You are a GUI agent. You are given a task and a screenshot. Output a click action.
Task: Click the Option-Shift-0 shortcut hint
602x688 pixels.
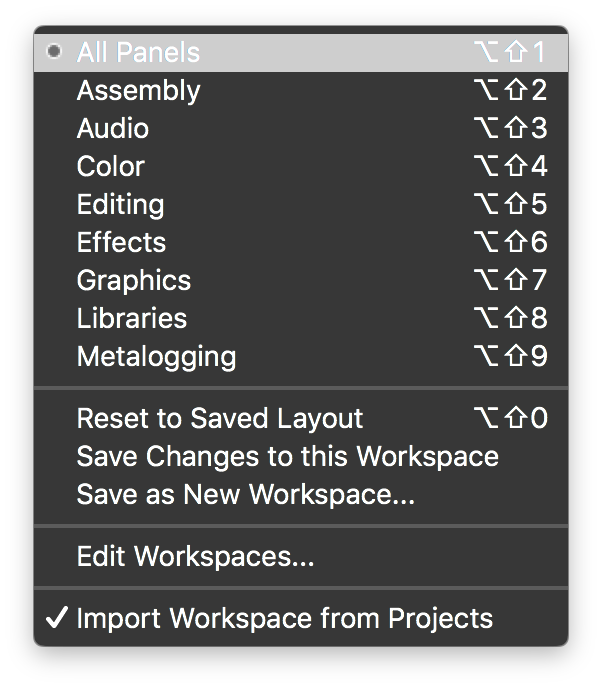[510, 419]
